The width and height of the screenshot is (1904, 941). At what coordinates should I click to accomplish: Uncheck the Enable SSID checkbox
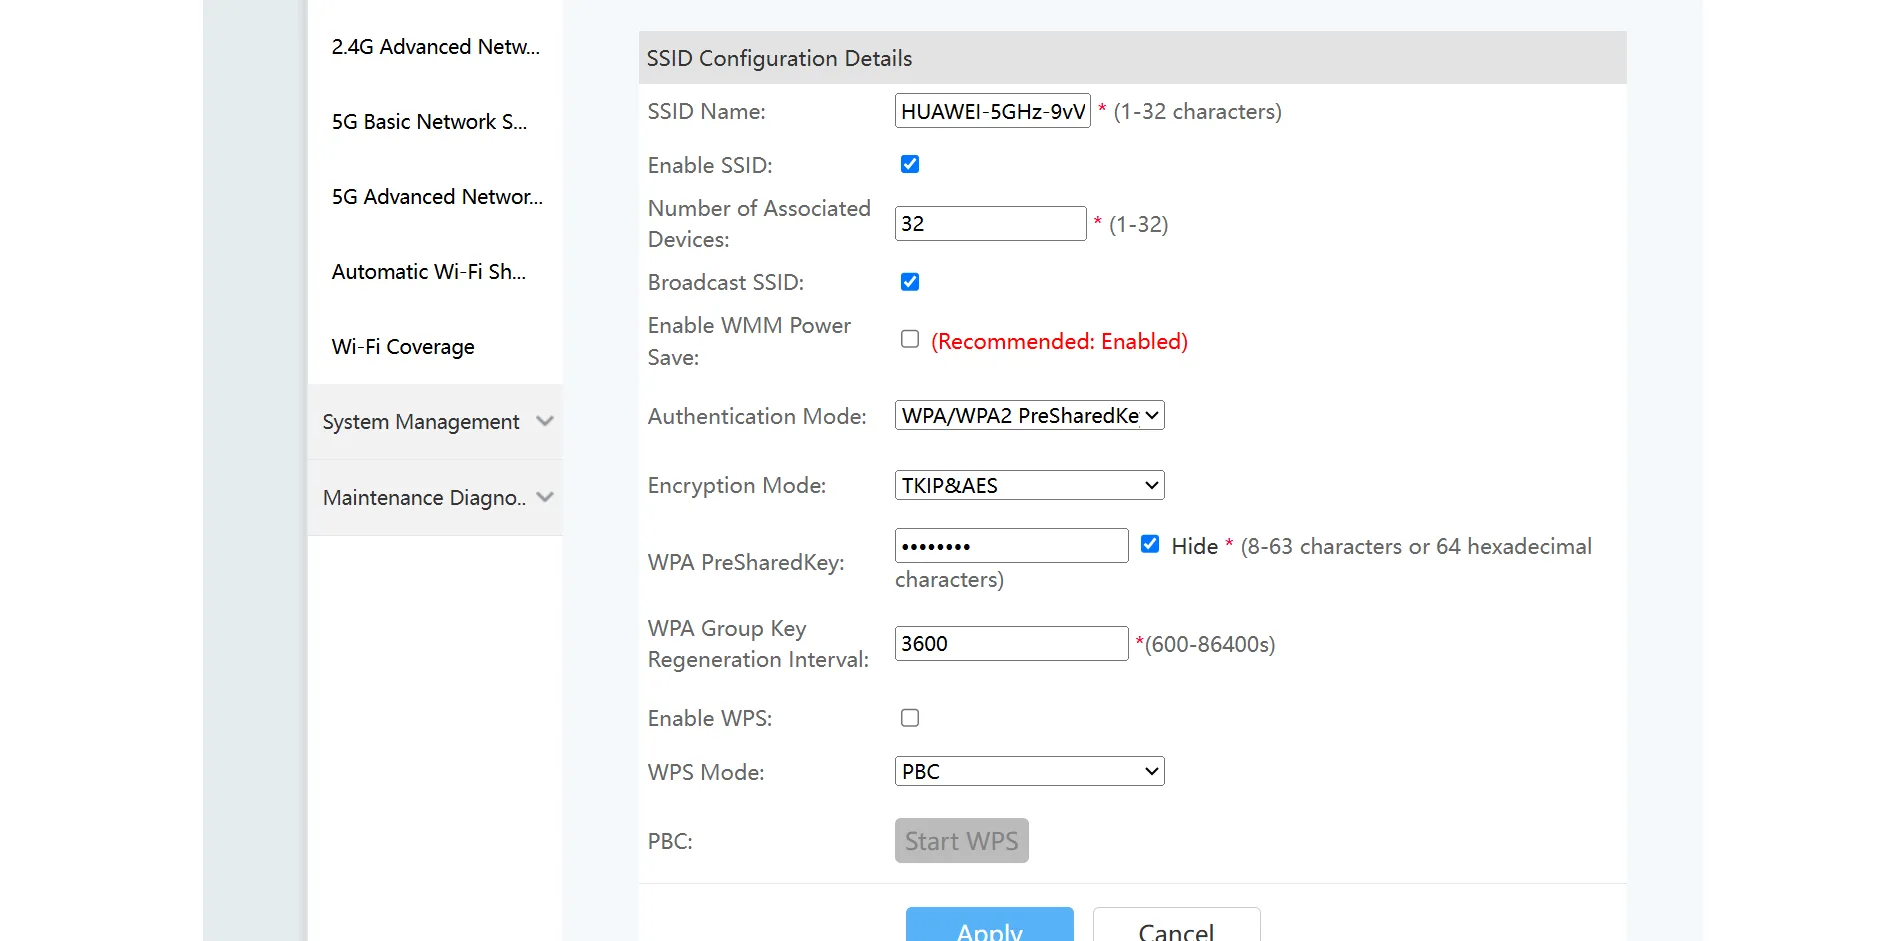click(910, 164)
